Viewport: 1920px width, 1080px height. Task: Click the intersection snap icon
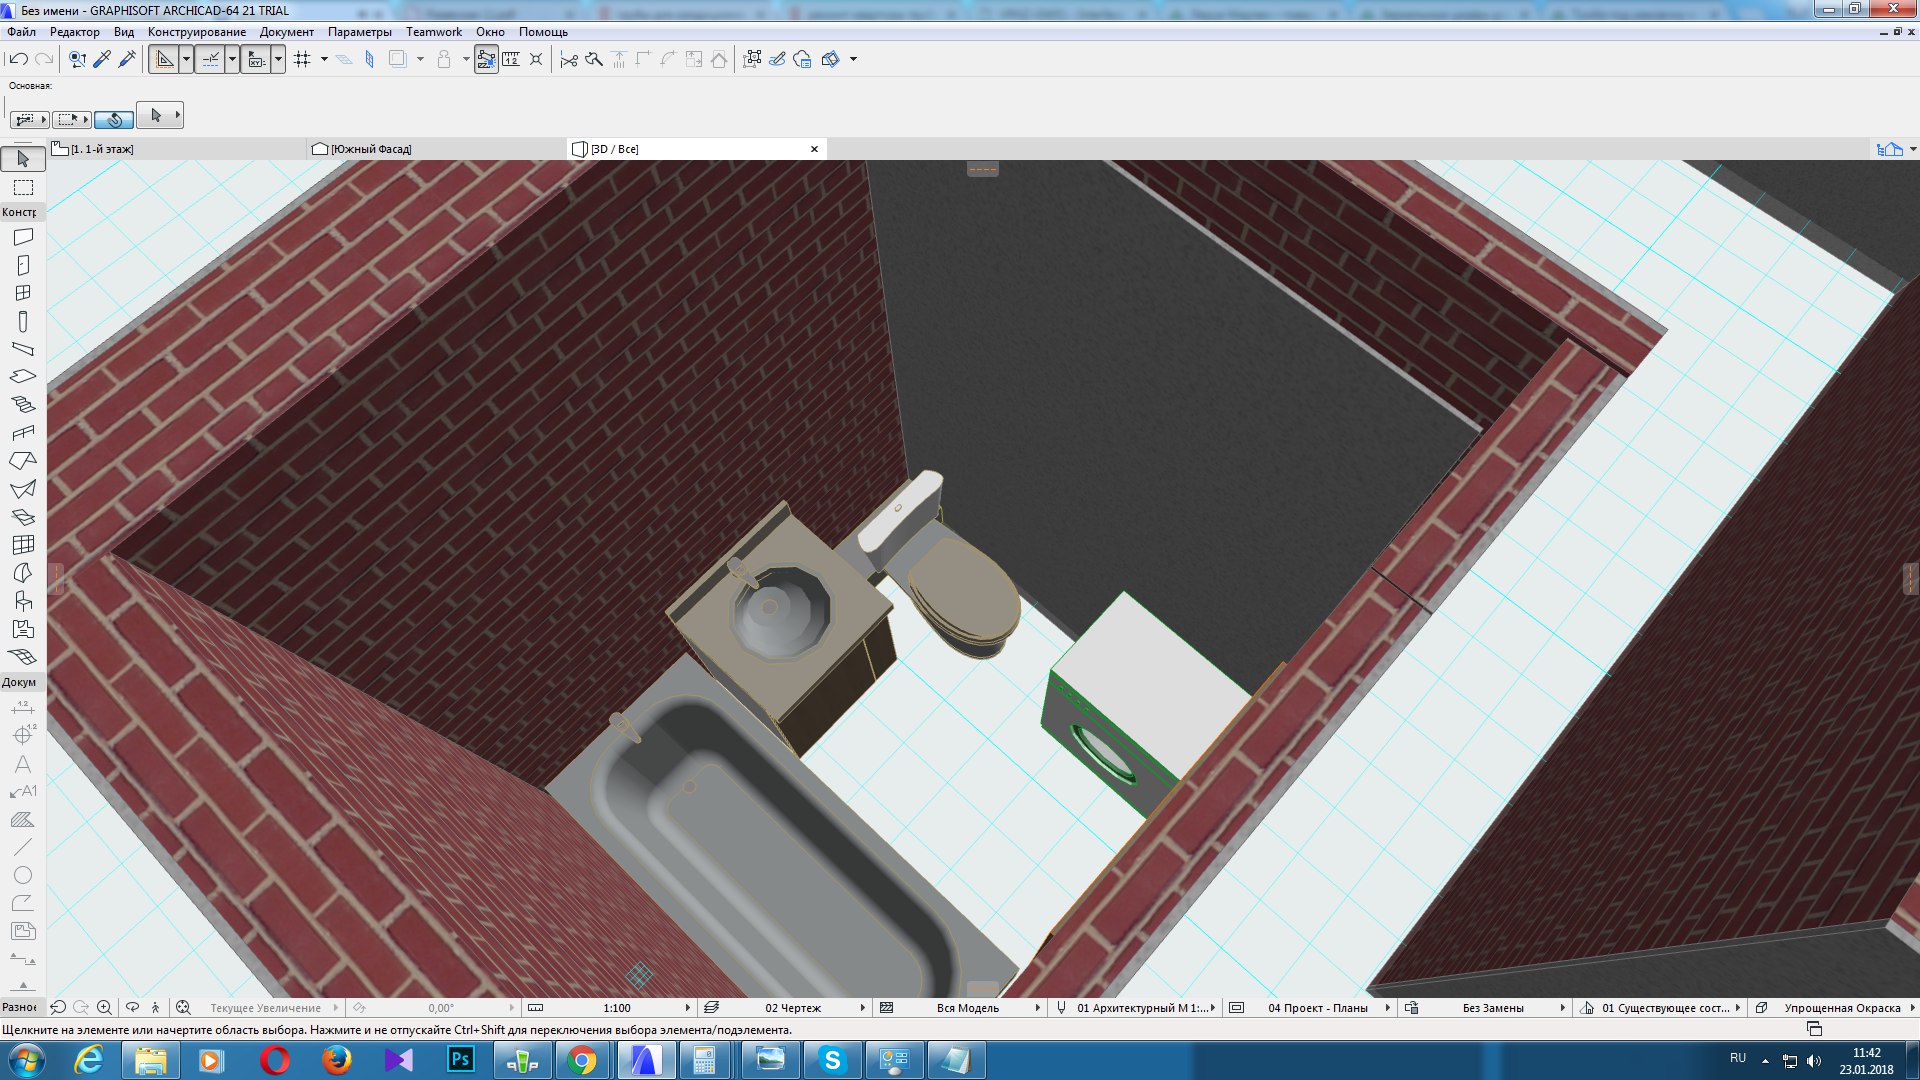tap(536, 59)
